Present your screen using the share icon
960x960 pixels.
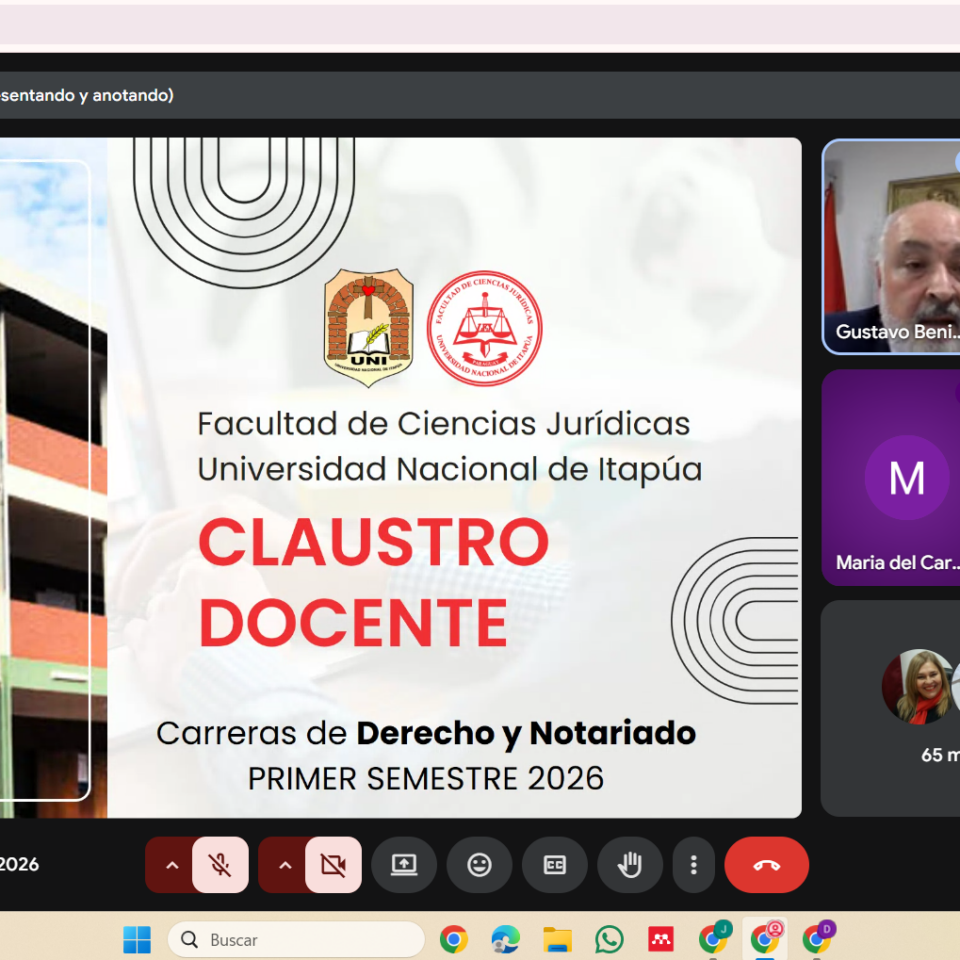click(404, 864)
